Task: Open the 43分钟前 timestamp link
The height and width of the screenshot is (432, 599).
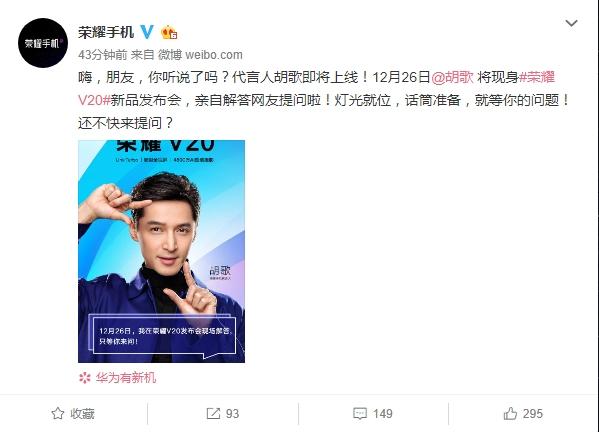Action: (102, 55)
